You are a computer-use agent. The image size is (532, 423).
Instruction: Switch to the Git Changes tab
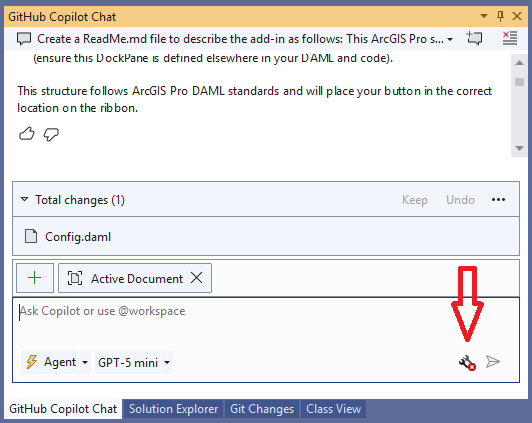pos(262,409)
